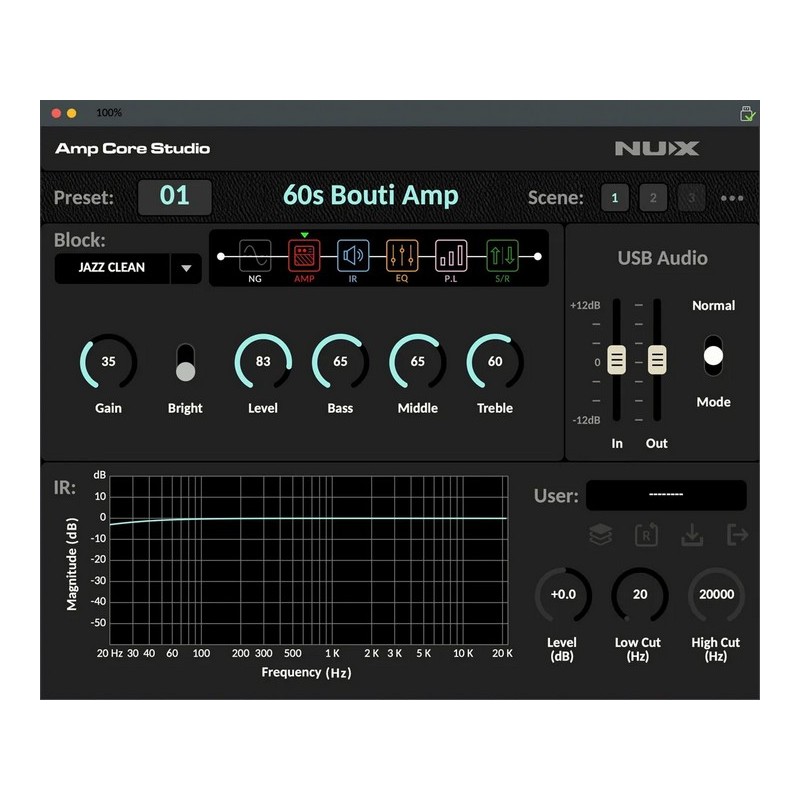800x800 pixels.
Task: Select the NG noise gate block
Action: click(x=255, y=256)
